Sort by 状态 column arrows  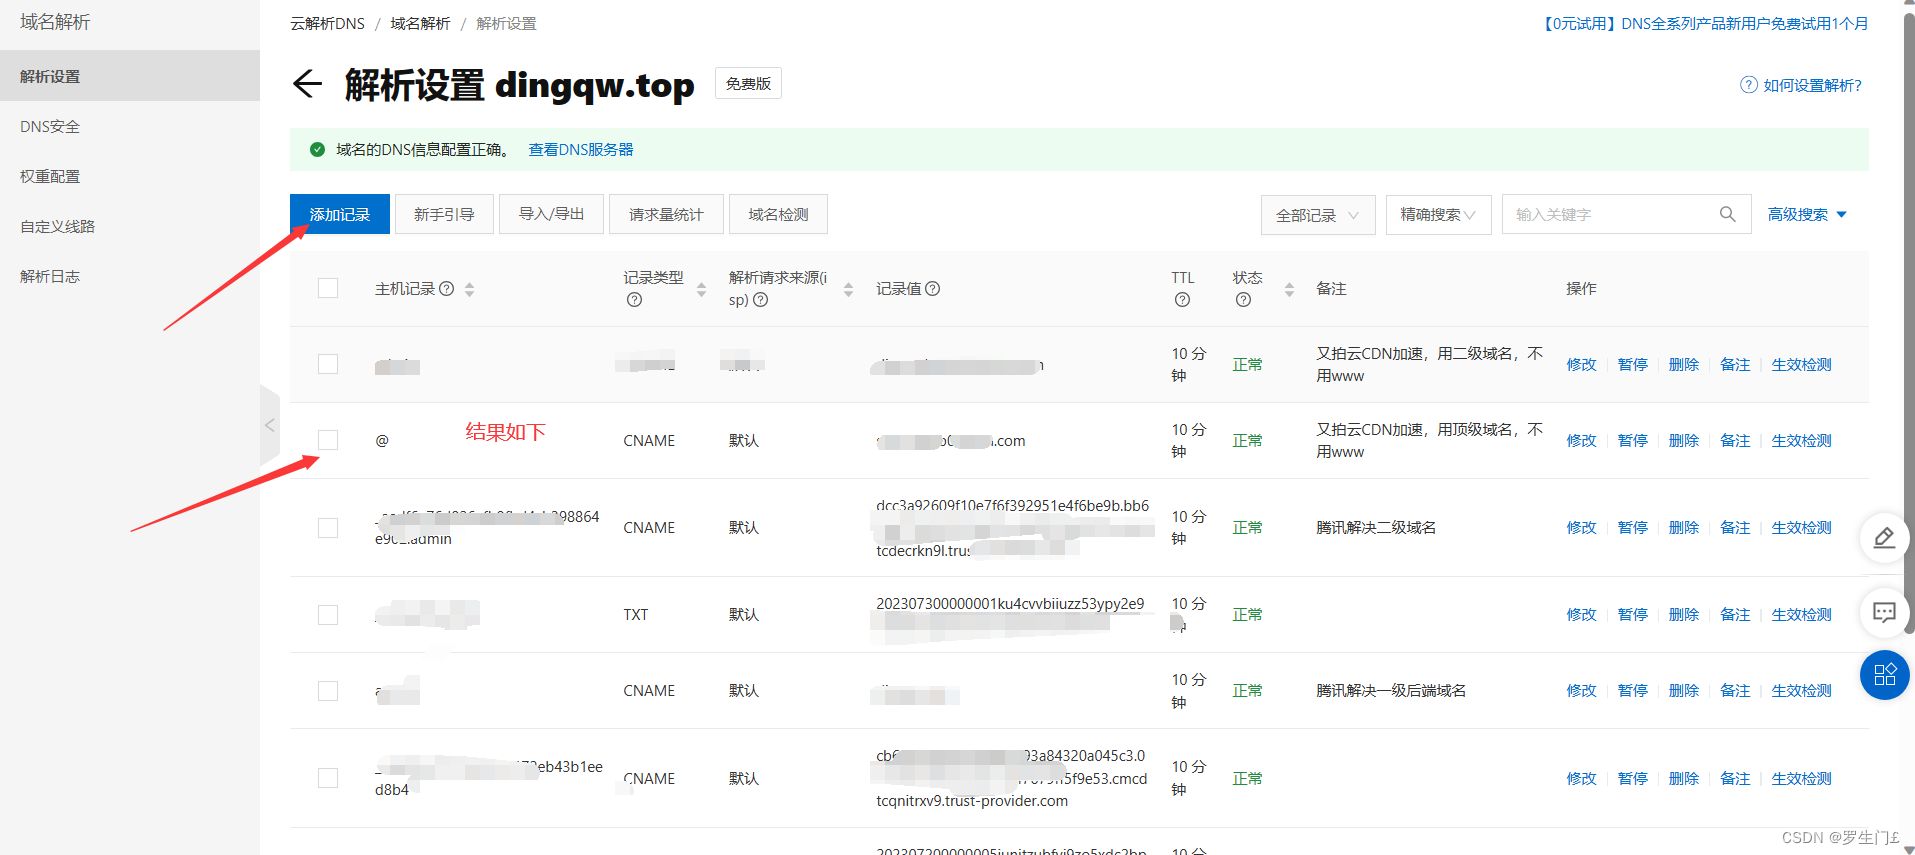tap(1289, 289)
